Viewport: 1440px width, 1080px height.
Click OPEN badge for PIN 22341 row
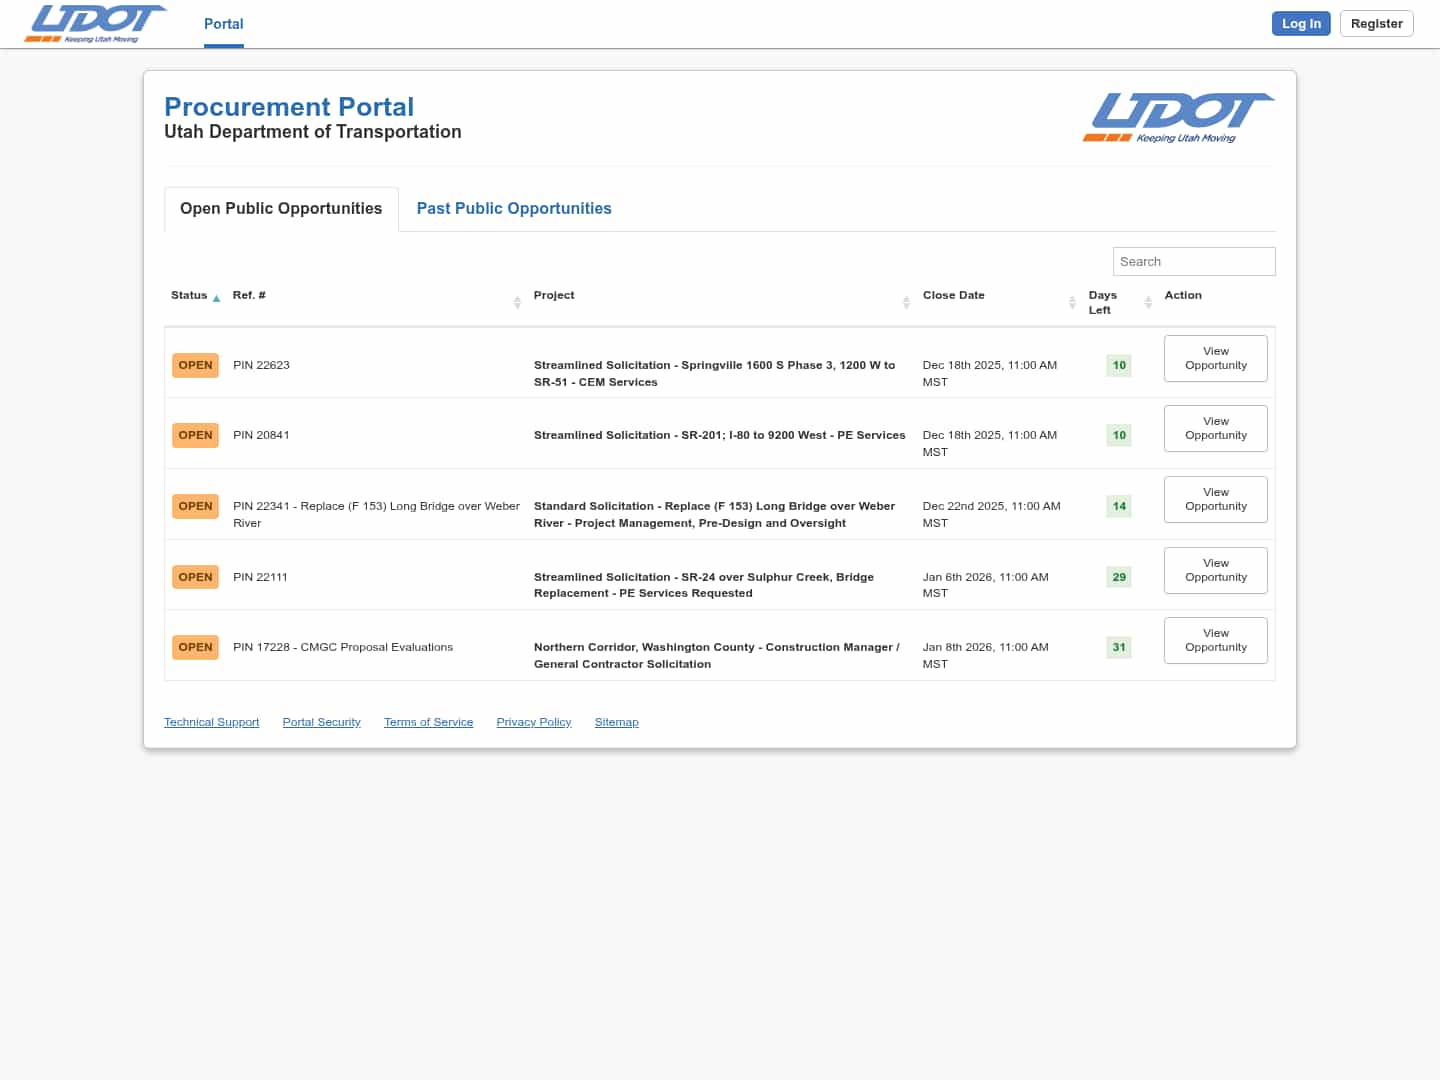coord(195,506)
